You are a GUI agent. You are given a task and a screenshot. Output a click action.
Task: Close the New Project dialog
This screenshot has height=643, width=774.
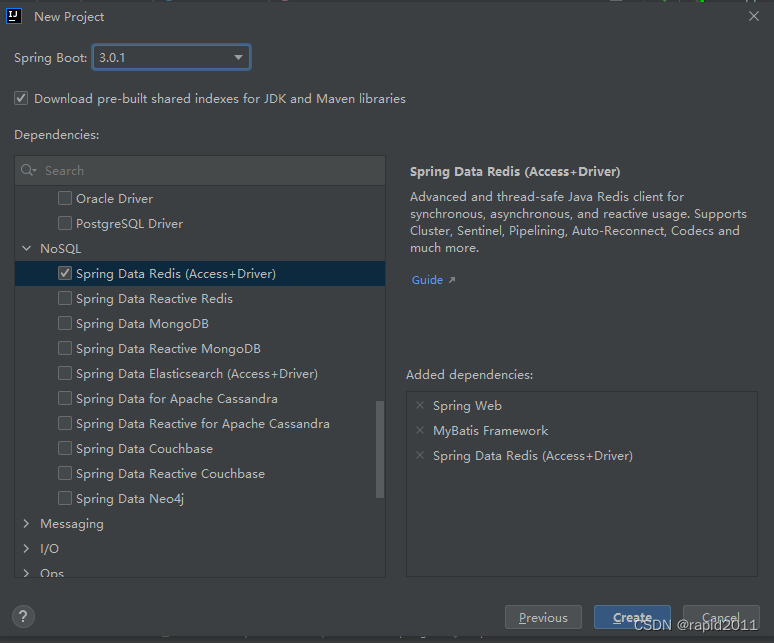753,16
